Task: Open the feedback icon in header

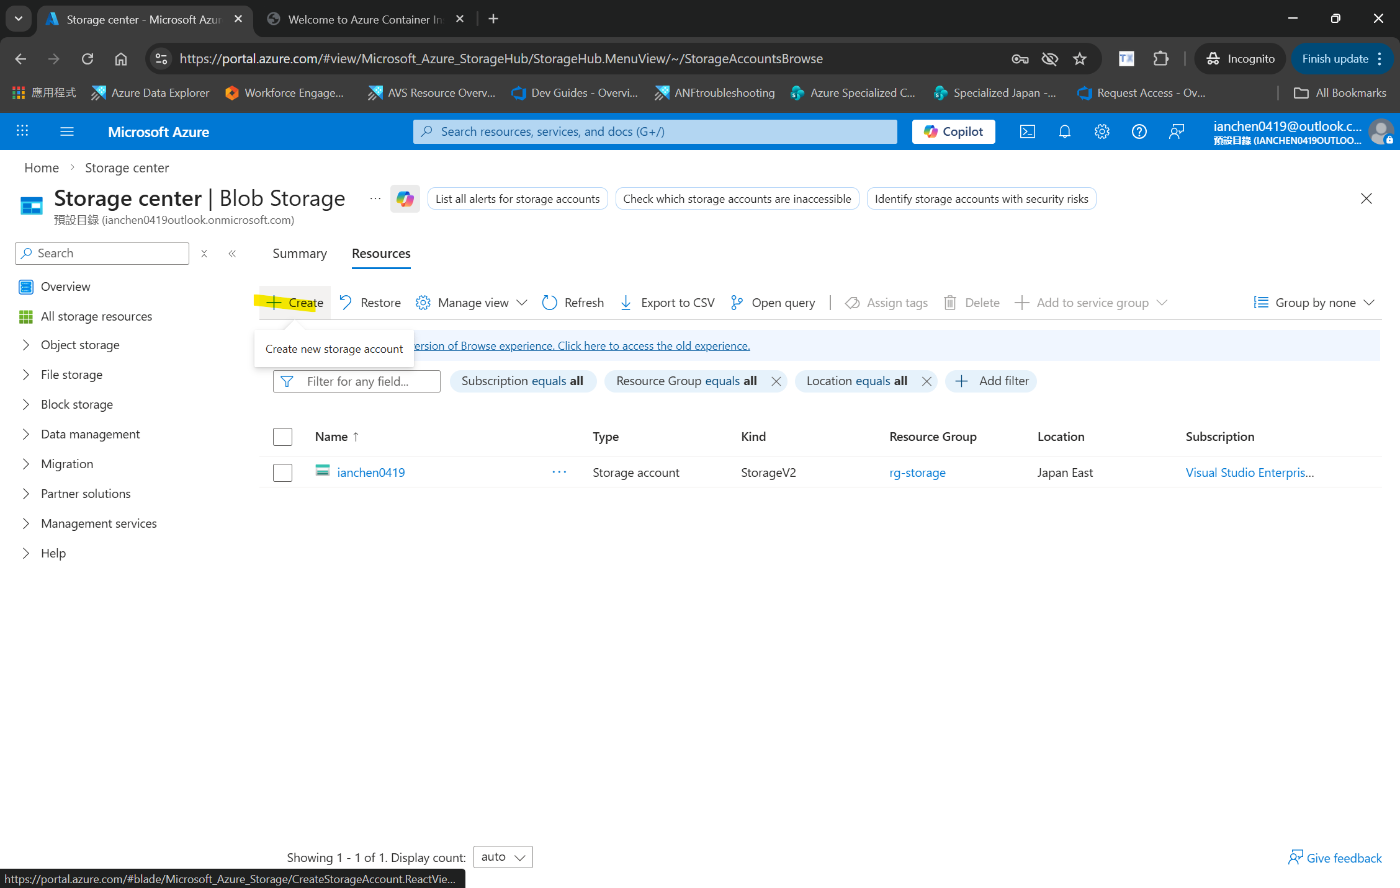Action: [1176, 131]
